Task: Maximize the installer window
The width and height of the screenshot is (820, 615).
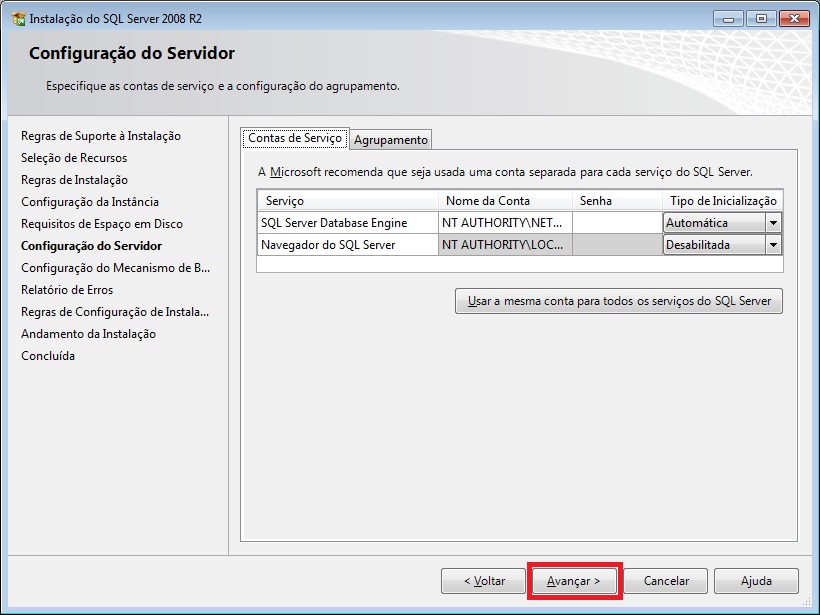Action: point(761,19)
